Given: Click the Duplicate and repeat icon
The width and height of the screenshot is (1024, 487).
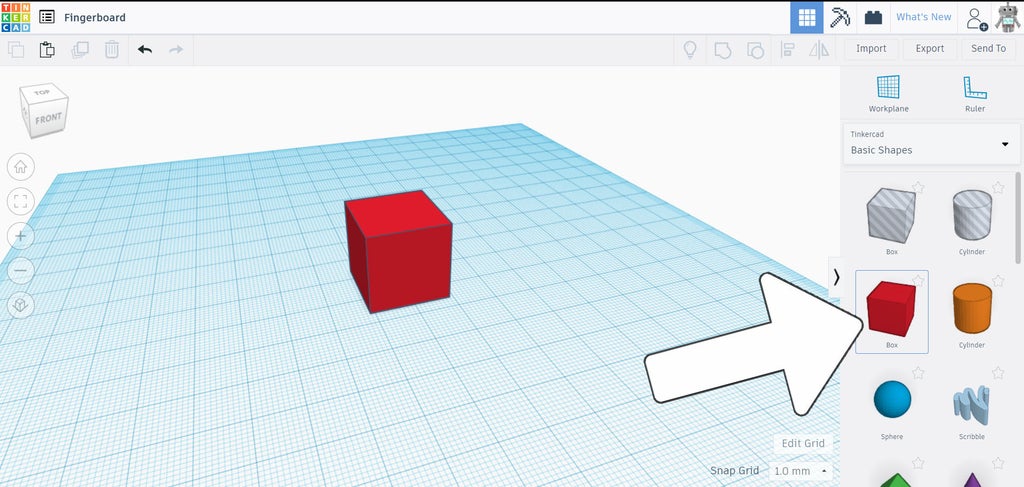Looking at the screenshot, I should point(80,50).
